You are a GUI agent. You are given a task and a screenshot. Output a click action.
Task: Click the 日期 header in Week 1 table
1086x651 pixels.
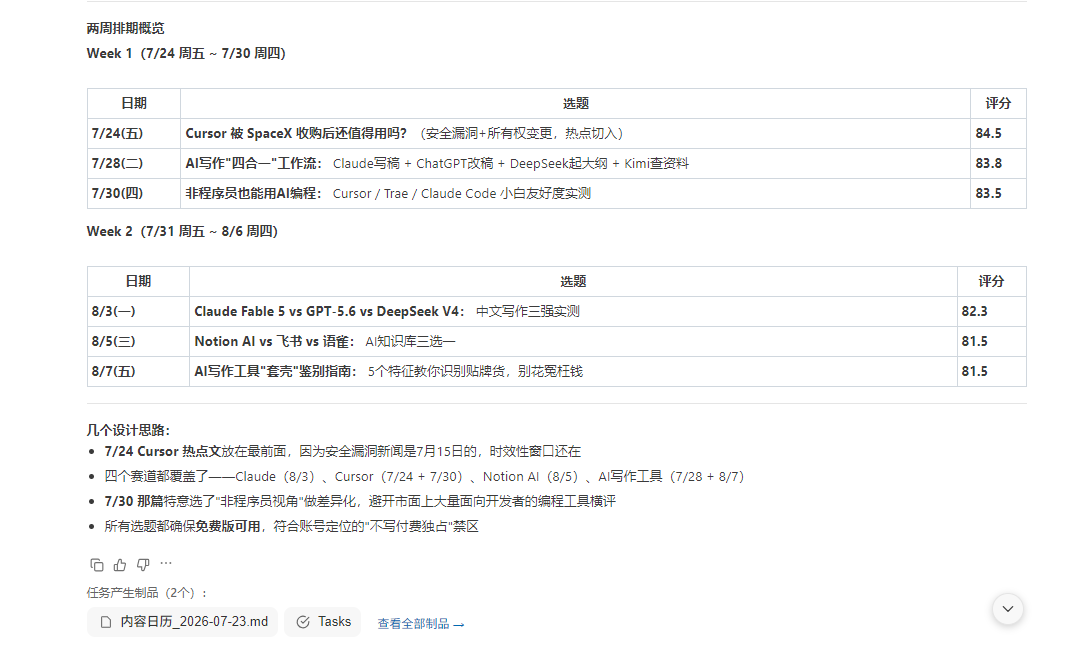pyautogui.click(x=134, y=103)
